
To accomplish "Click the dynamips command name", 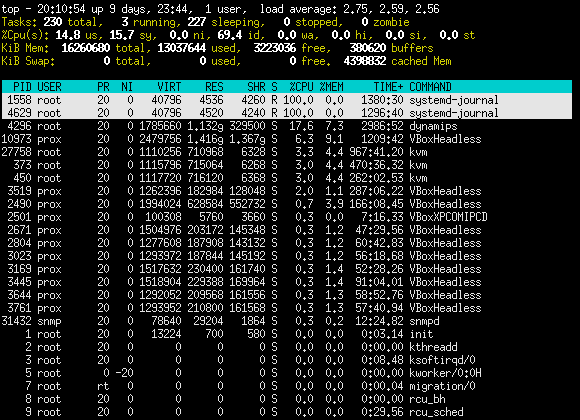I will click(x=433, y=126).
